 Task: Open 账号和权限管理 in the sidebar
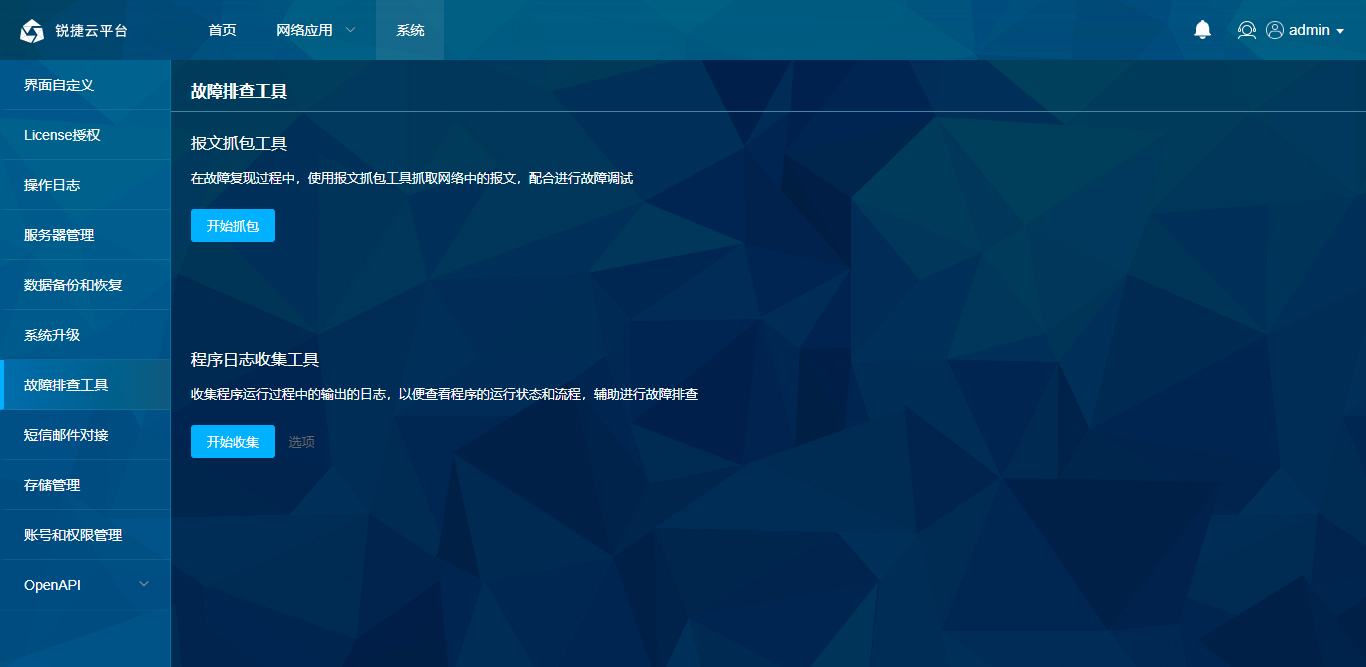tap(73, 535)
